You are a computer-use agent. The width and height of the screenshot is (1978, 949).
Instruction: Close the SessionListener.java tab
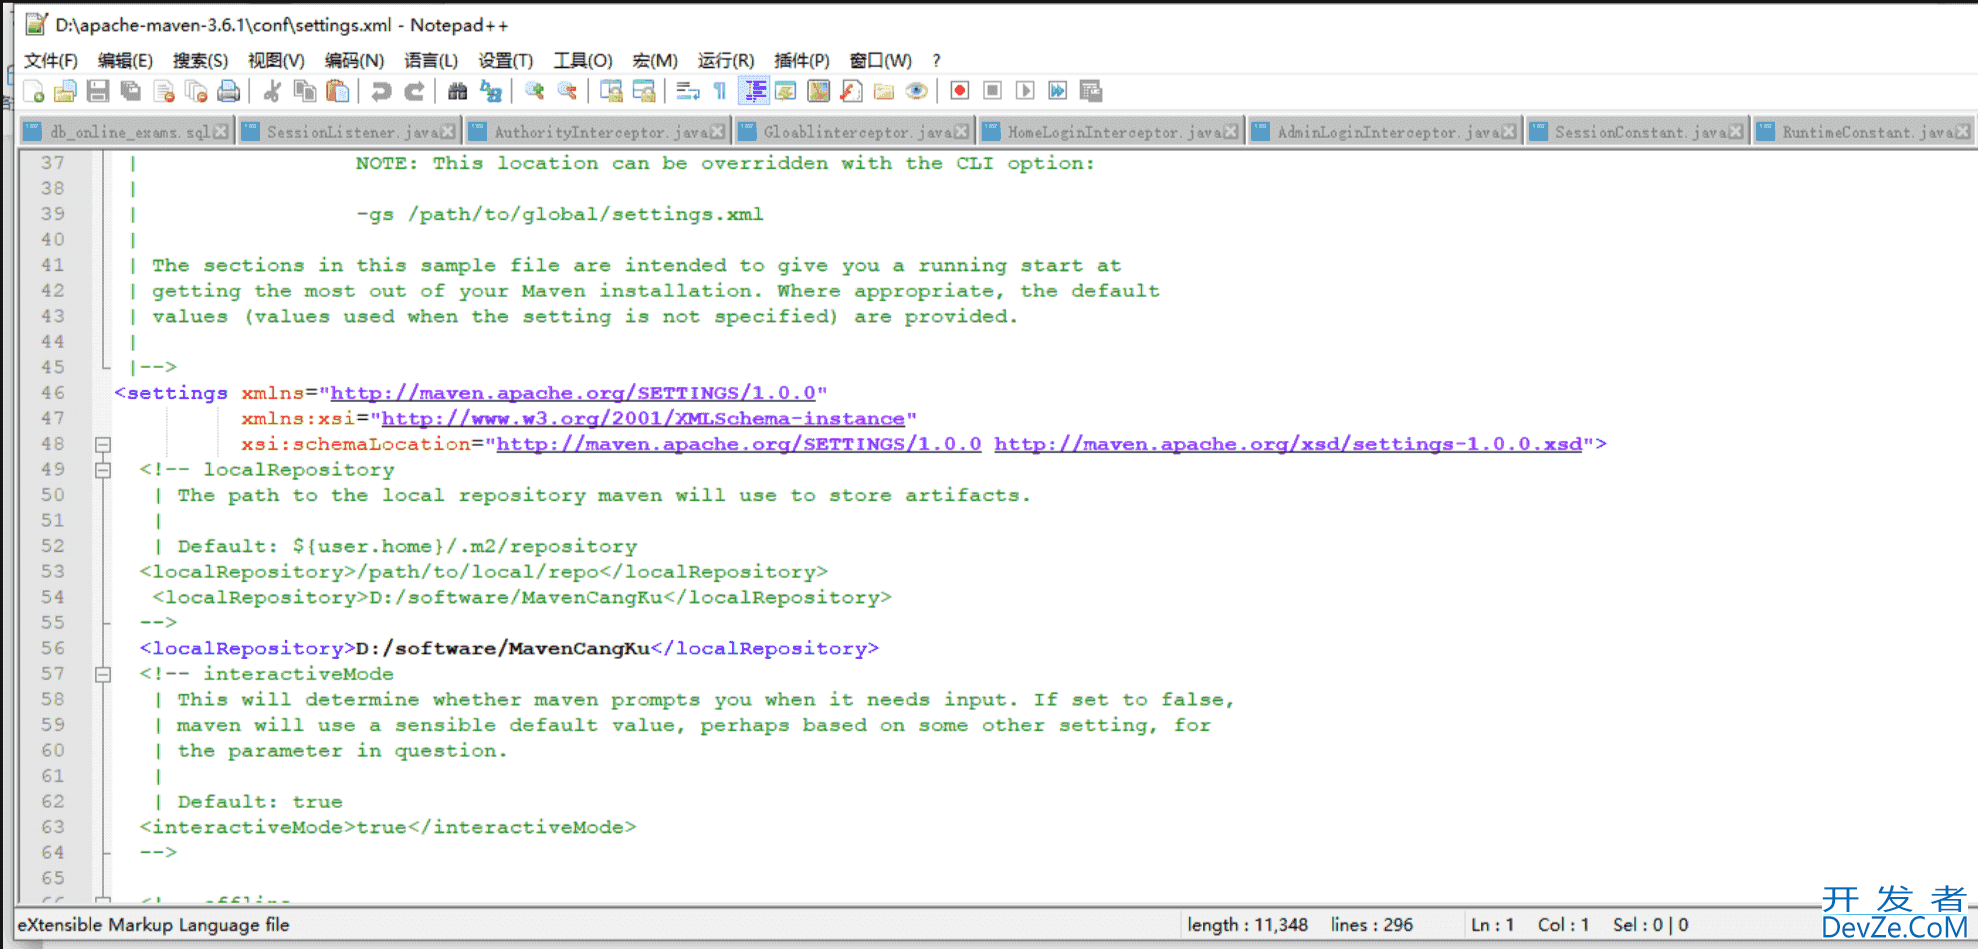448,132
